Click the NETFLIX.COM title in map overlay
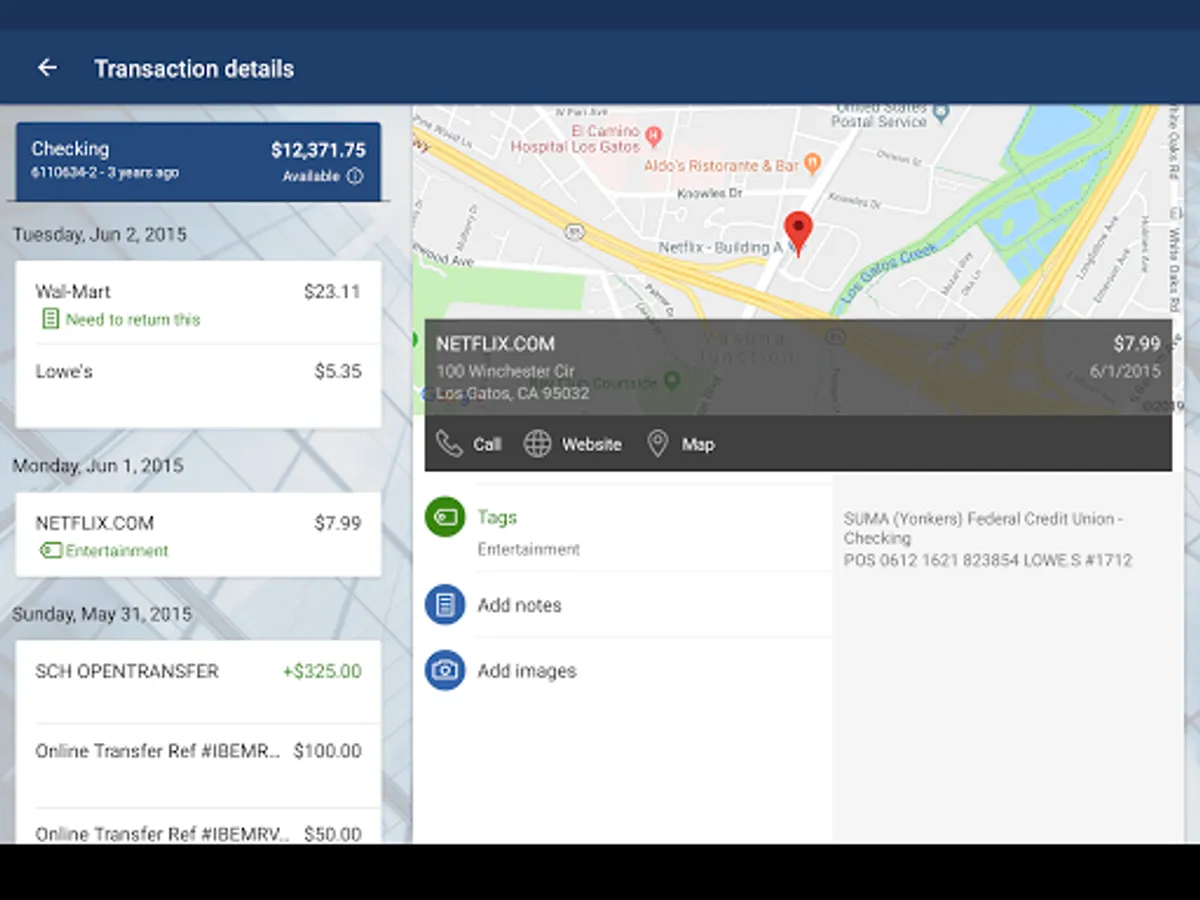The height and width of the screenshot is (900, 1200). click(495, 344)
